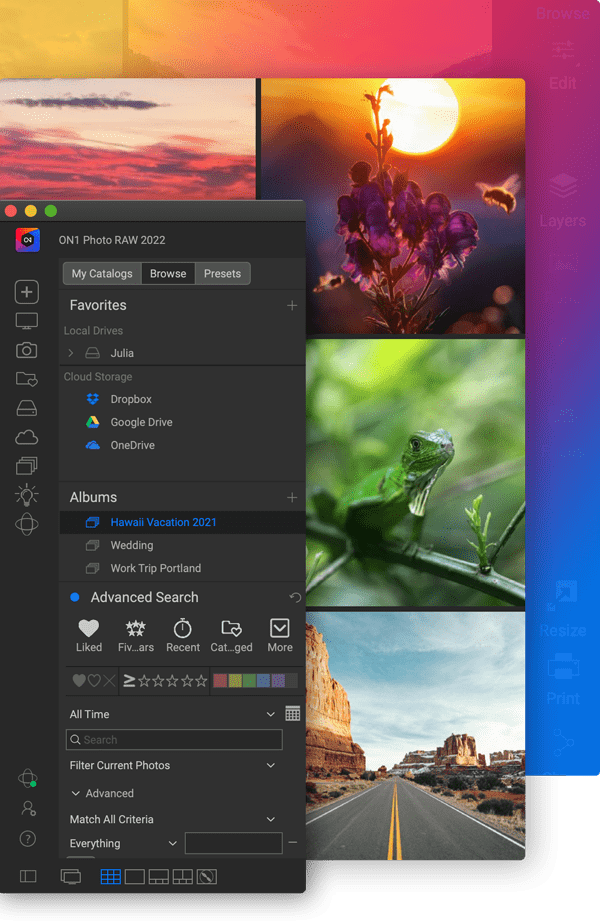Click the criteria value field beside Everything
Viewport: 600px width, 923px height.
[234, 843]
